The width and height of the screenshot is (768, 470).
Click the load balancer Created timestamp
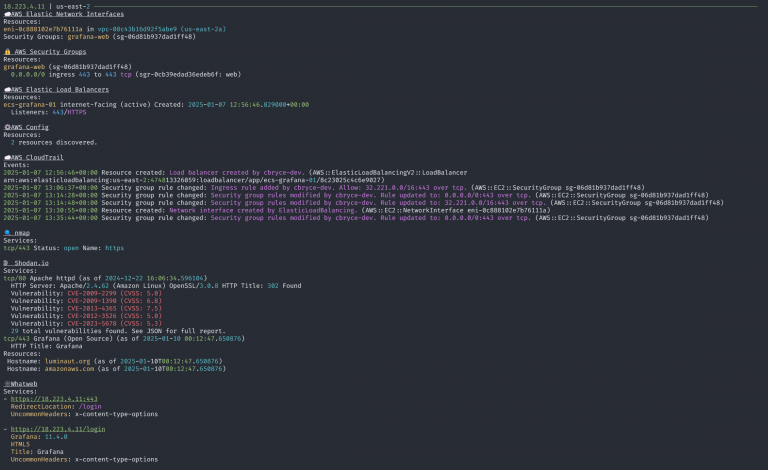(x=248, y=105)
